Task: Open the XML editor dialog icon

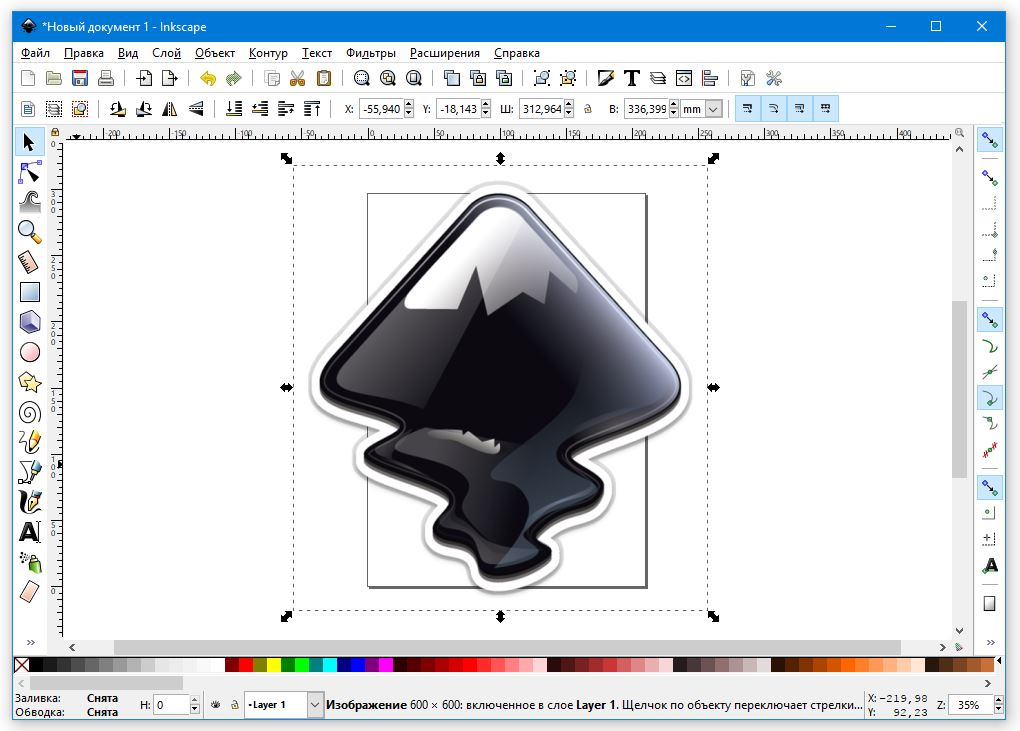Action: pyautogui.click(x=684, y=79)
